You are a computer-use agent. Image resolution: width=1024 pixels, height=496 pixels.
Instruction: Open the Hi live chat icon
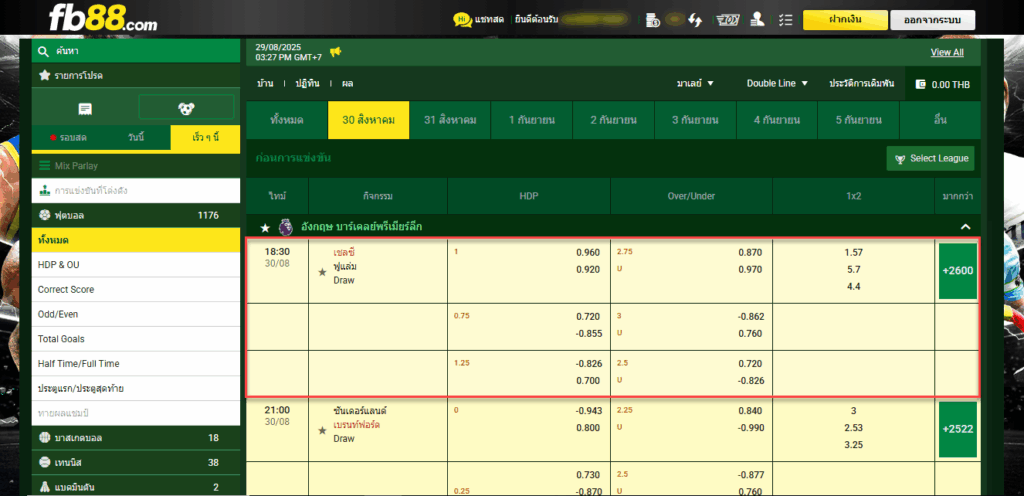pyautogui.click(x=462, y=20)
